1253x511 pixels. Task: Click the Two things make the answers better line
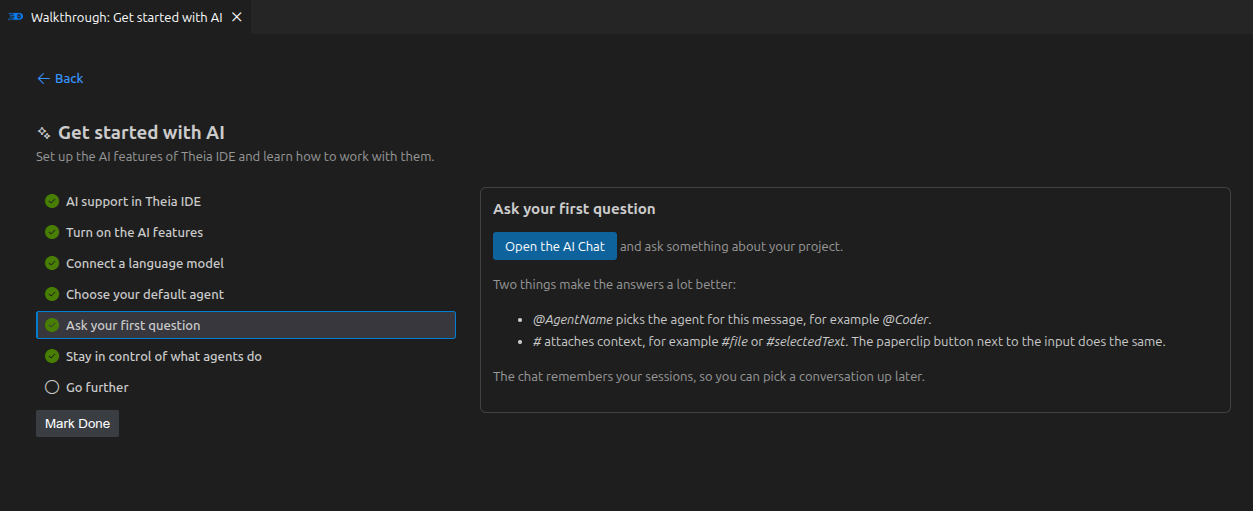pos(614,284)
